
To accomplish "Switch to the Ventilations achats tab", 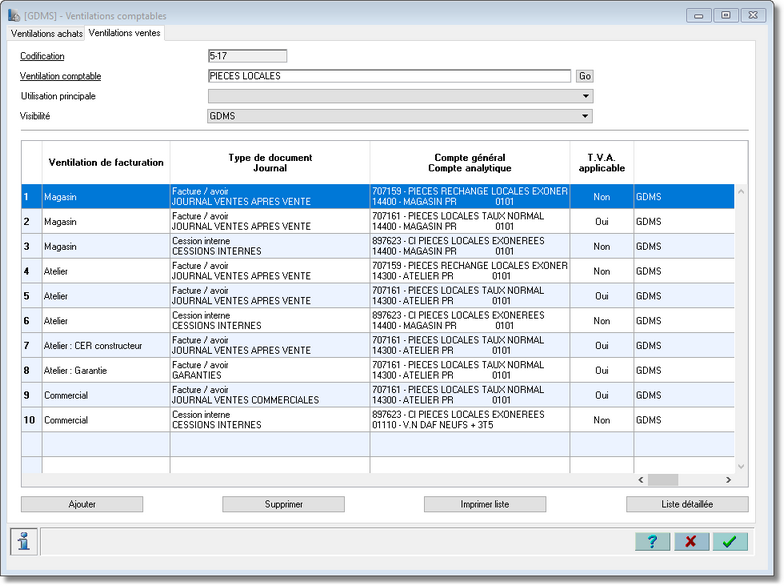I will click(46, 34).
